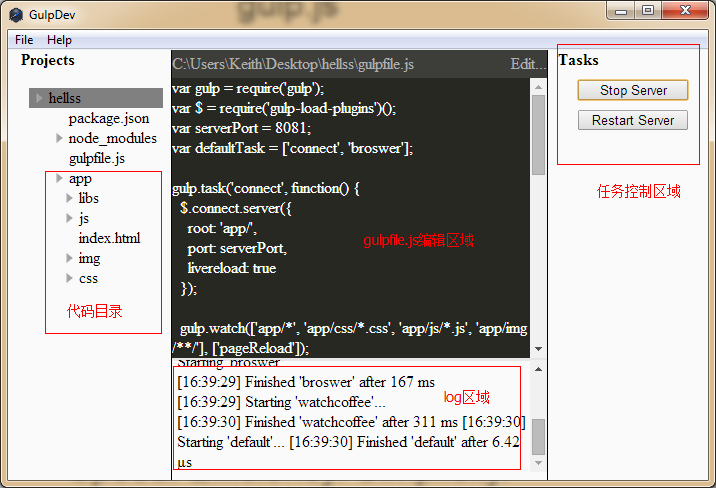This screenshot has height=488, width=716.
Task: Click the line "var gulp = require('gulp');"
Action: coord(248,88)
